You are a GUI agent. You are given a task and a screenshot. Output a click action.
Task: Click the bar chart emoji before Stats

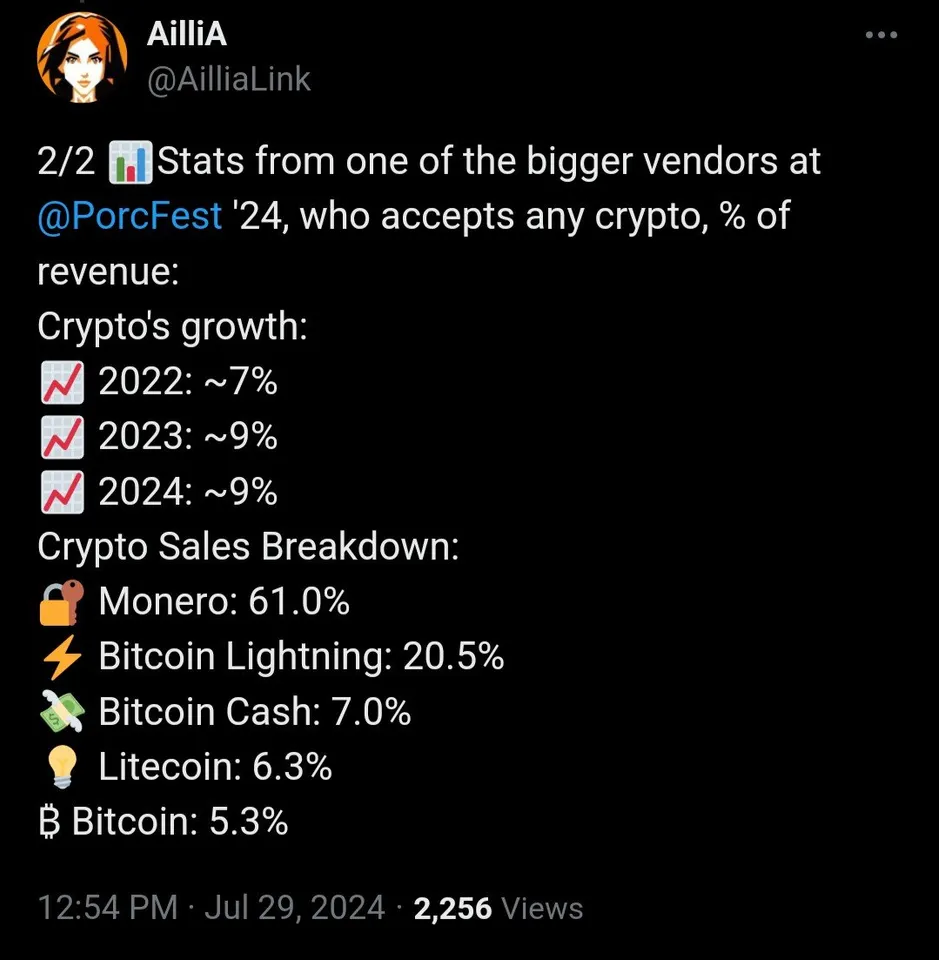pos(129,162)
